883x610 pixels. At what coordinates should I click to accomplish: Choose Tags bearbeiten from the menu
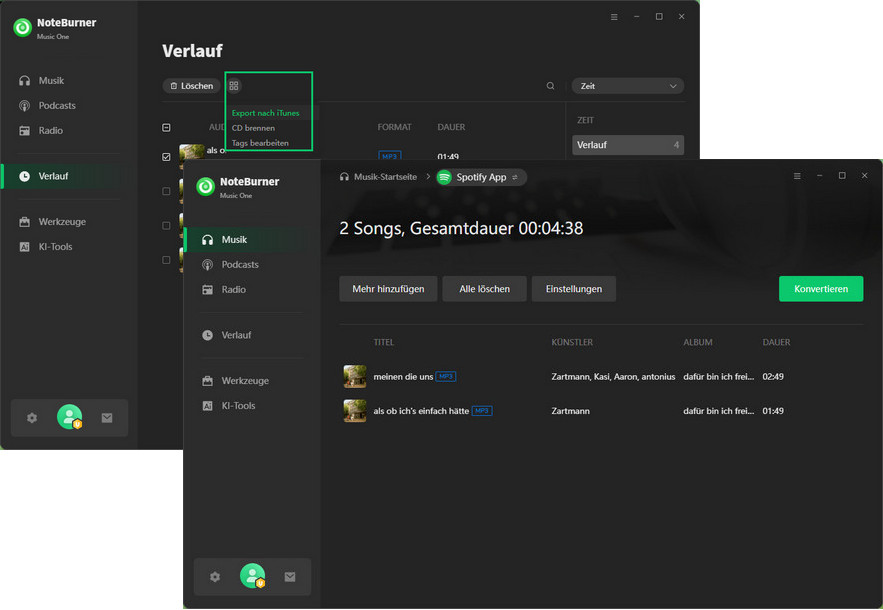pos(260,143)
